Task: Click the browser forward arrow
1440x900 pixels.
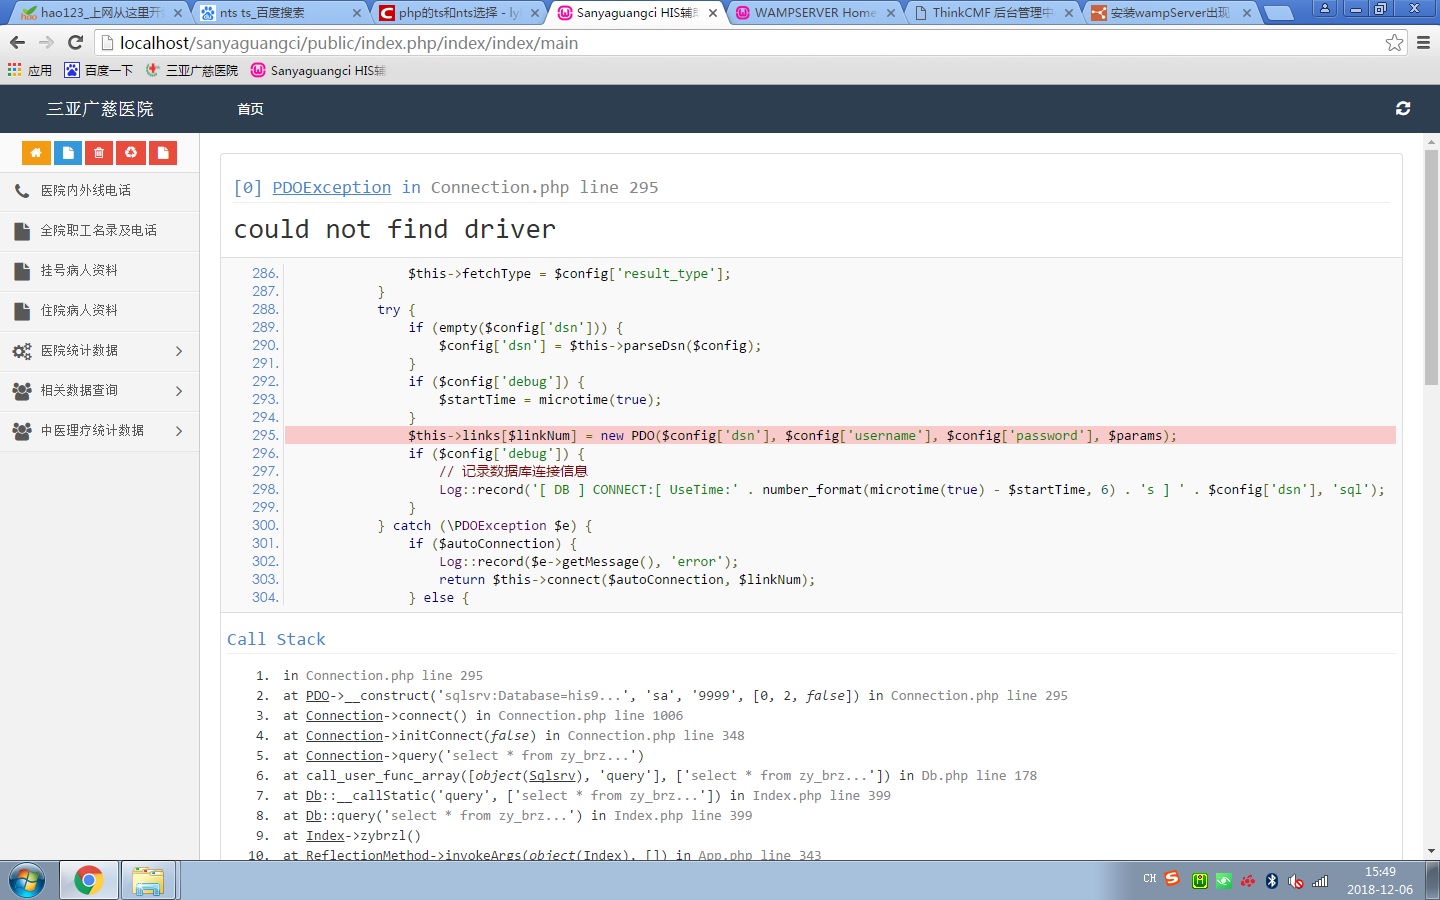Action: [x=46, y=42]
